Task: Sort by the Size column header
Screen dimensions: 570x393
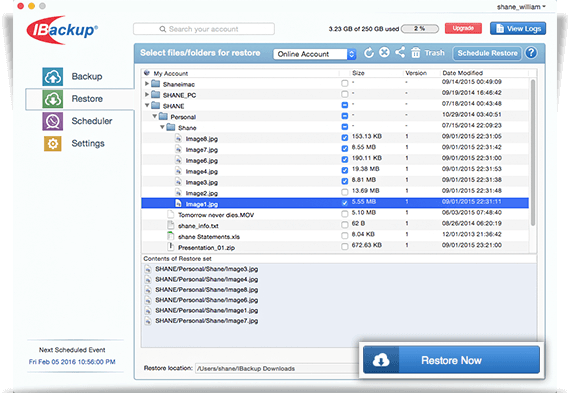Action: pyautogui.click(x=358, y=73)
